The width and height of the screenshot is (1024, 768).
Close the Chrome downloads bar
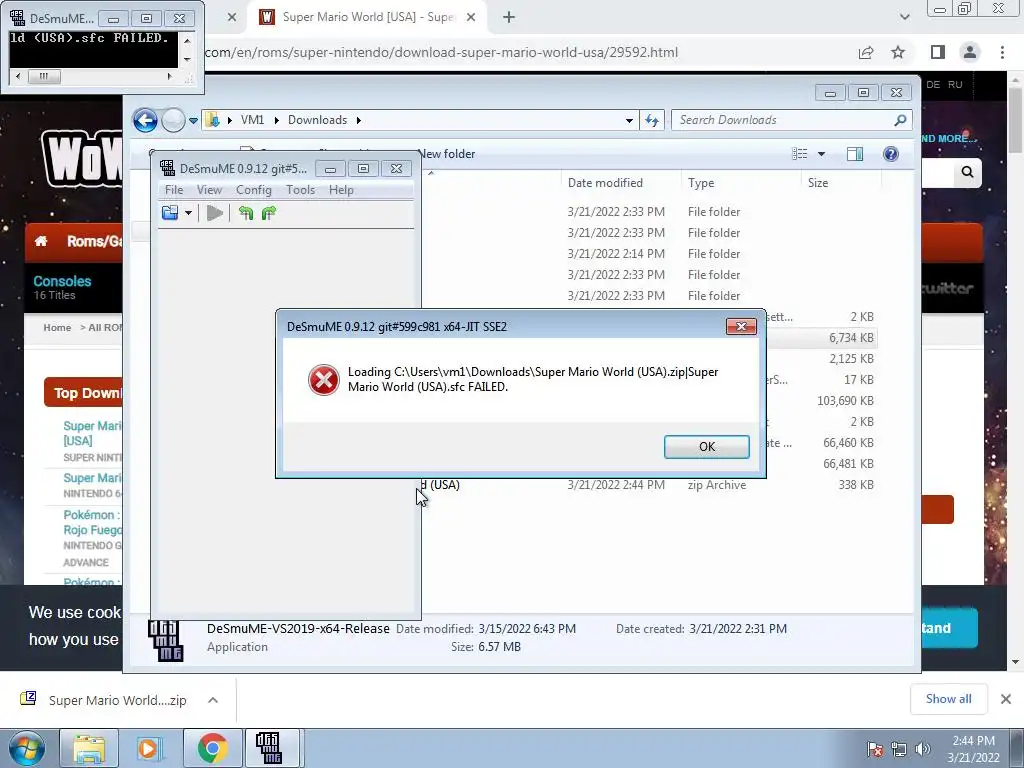point(1006,699)
